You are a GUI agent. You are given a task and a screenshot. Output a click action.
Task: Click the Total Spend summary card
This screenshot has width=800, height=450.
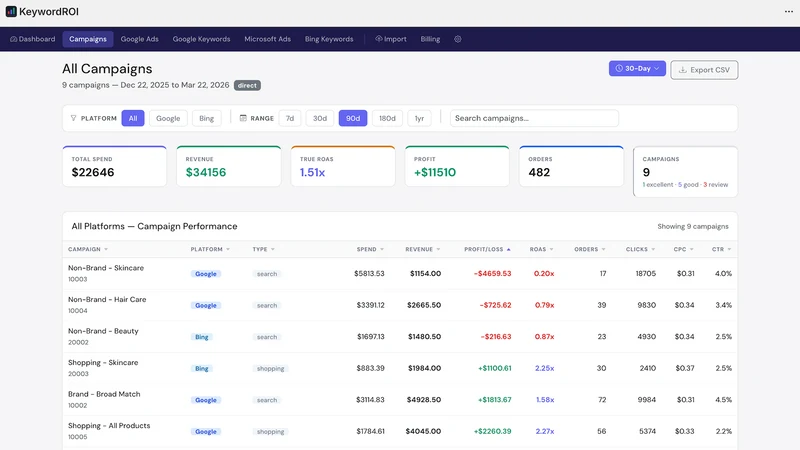pyautogui.click(x=115, y=166)
